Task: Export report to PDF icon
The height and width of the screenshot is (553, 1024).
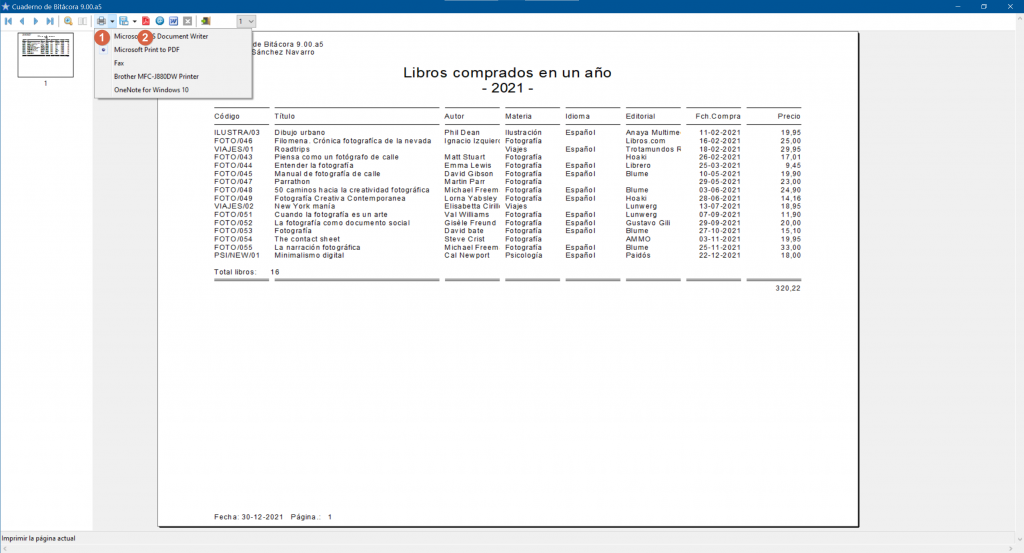Action: [146, 21]
